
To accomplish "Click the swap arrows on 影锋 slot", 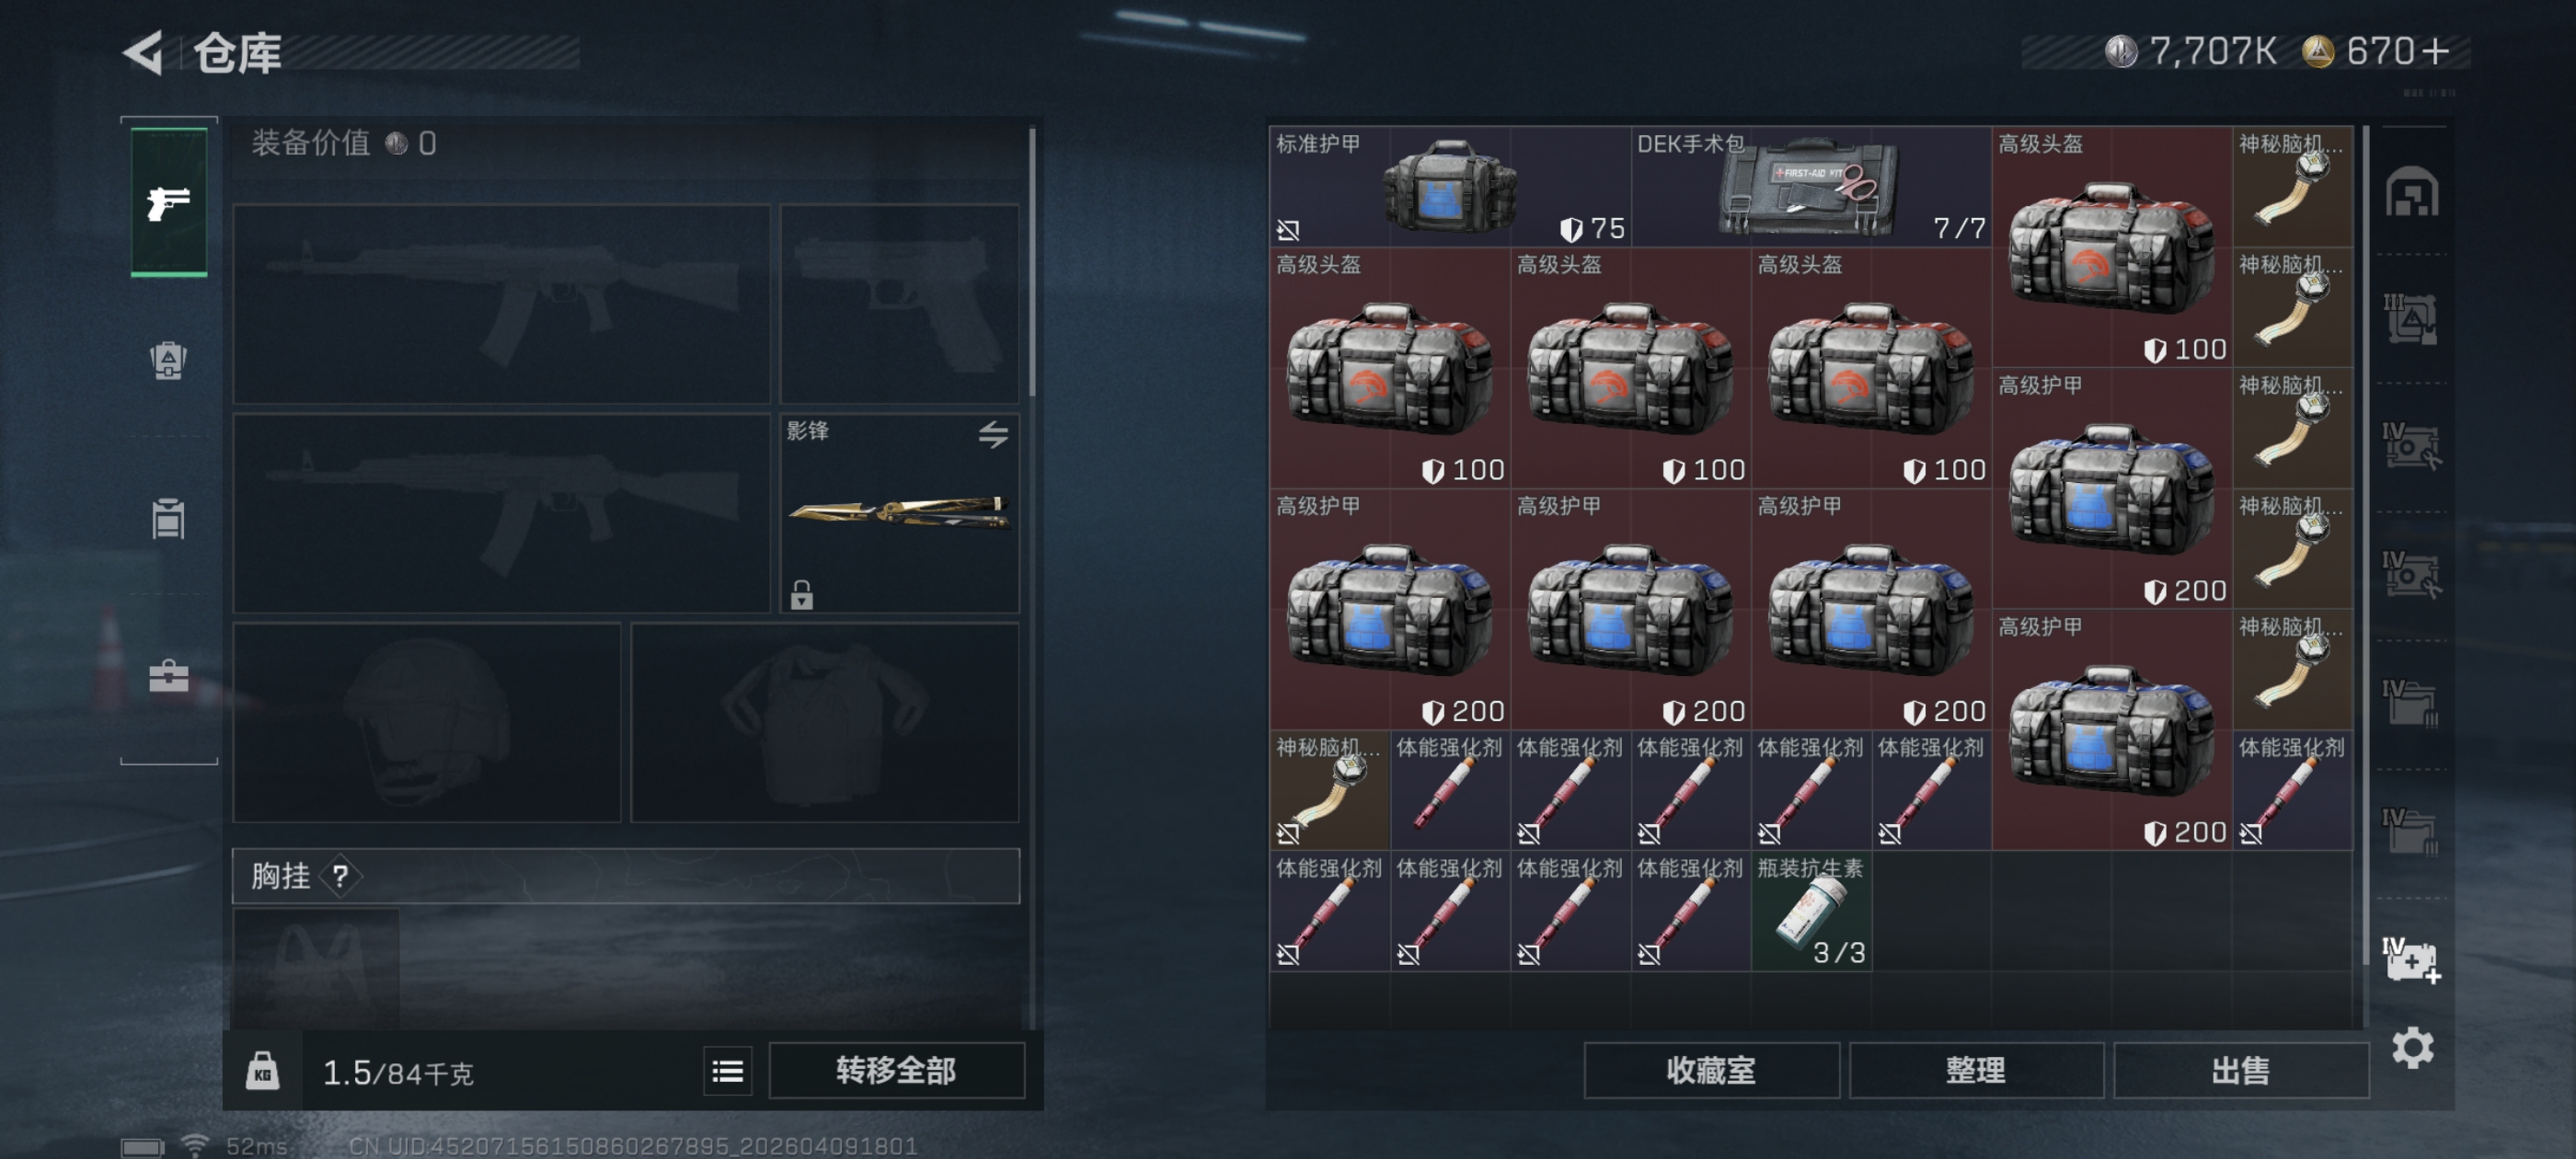I will coord(992,434).
